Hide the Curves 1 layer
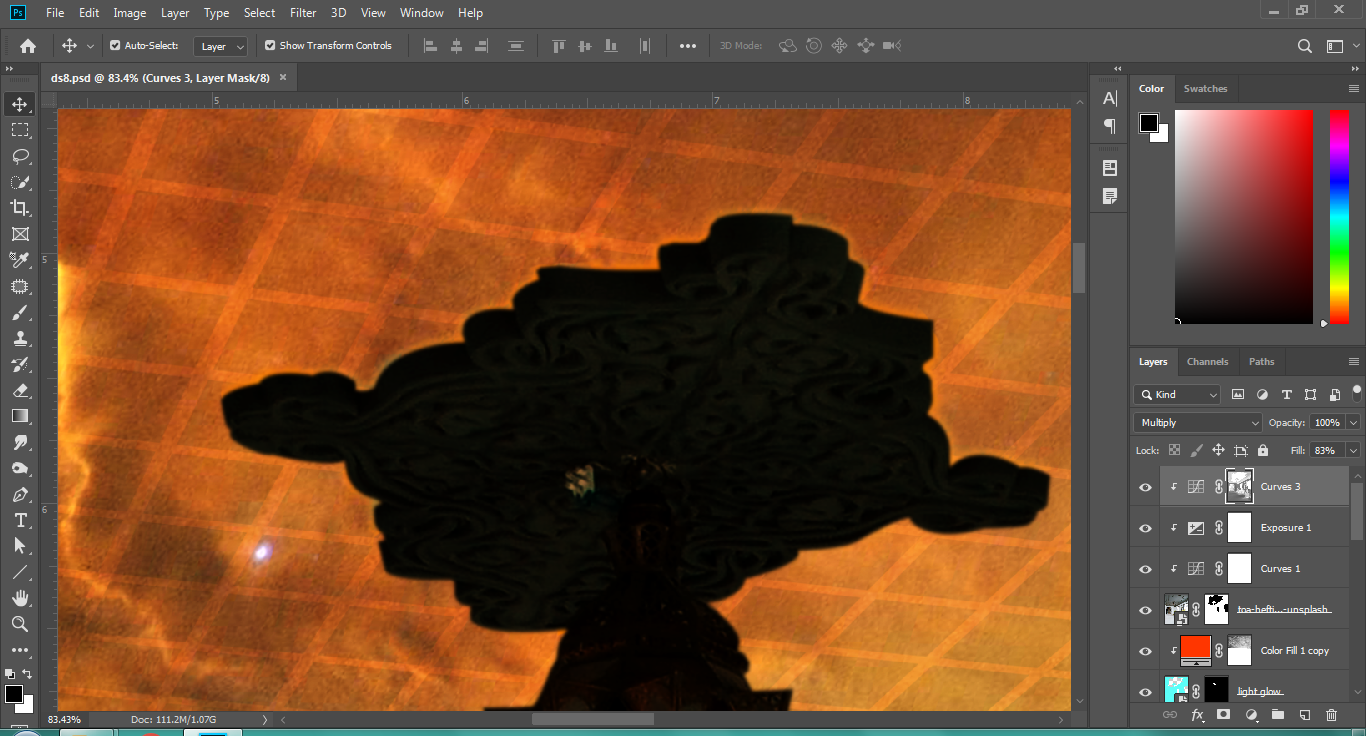 tap(1145, 569)
